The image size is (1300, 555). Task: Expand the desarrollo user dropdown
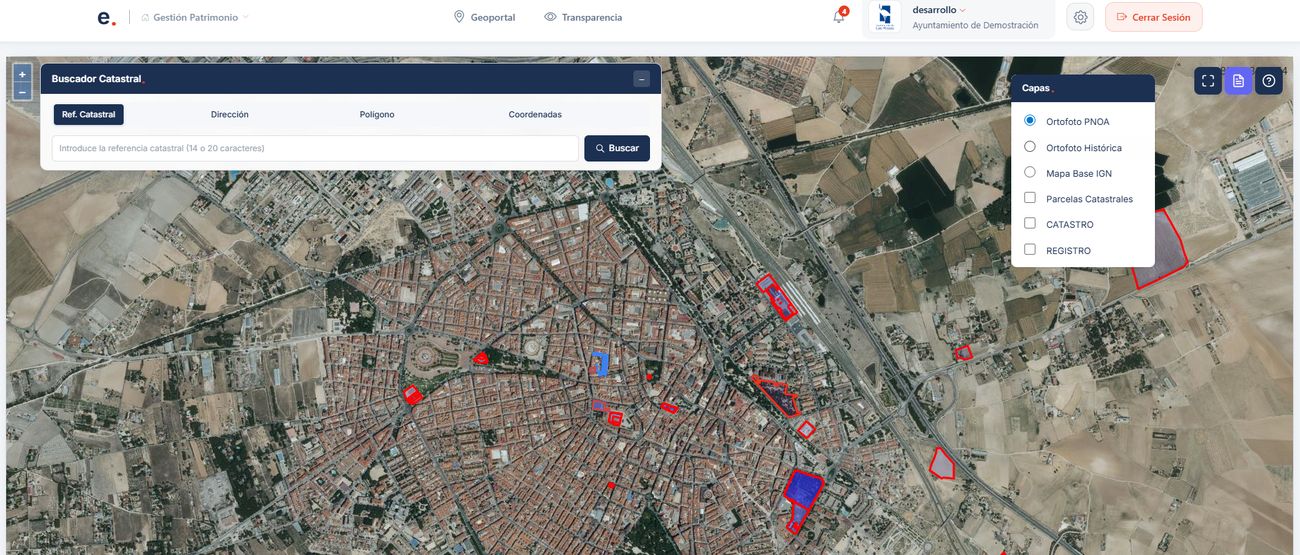point(939,10)
